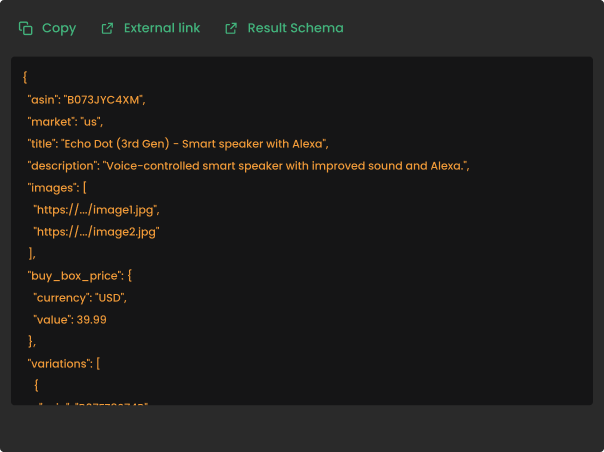Open the External link text
The image size is (604, 452).
161,28
